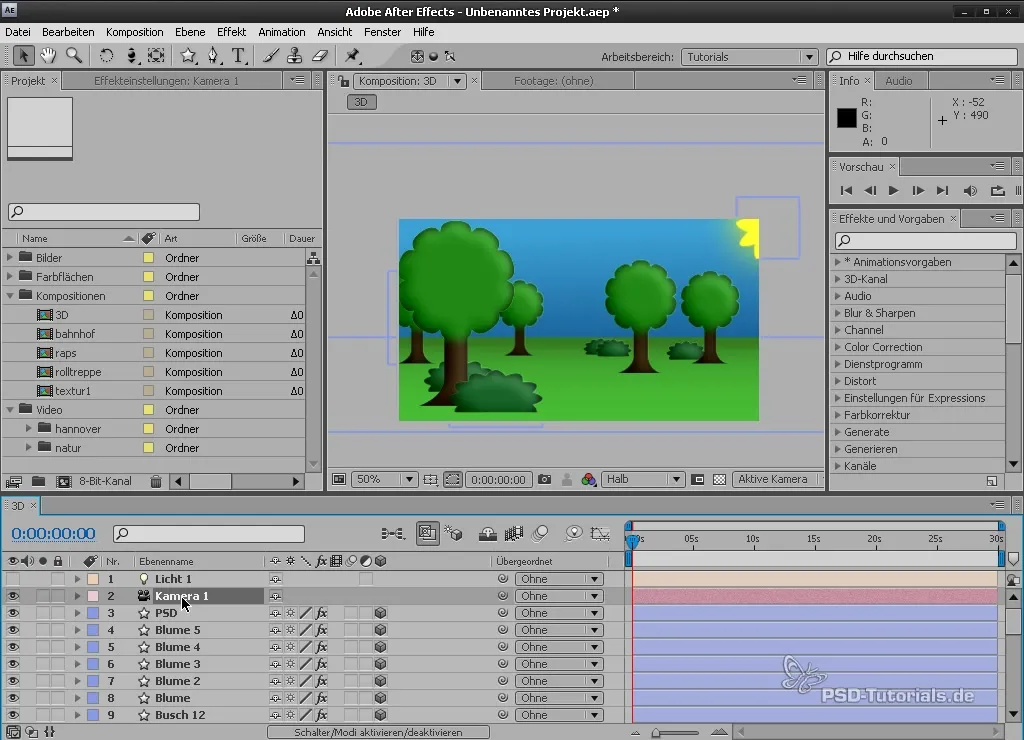Screen dimensions: 1024x740
Task: Open the 50% zoom level dropdown
Action: click(385, 480)
